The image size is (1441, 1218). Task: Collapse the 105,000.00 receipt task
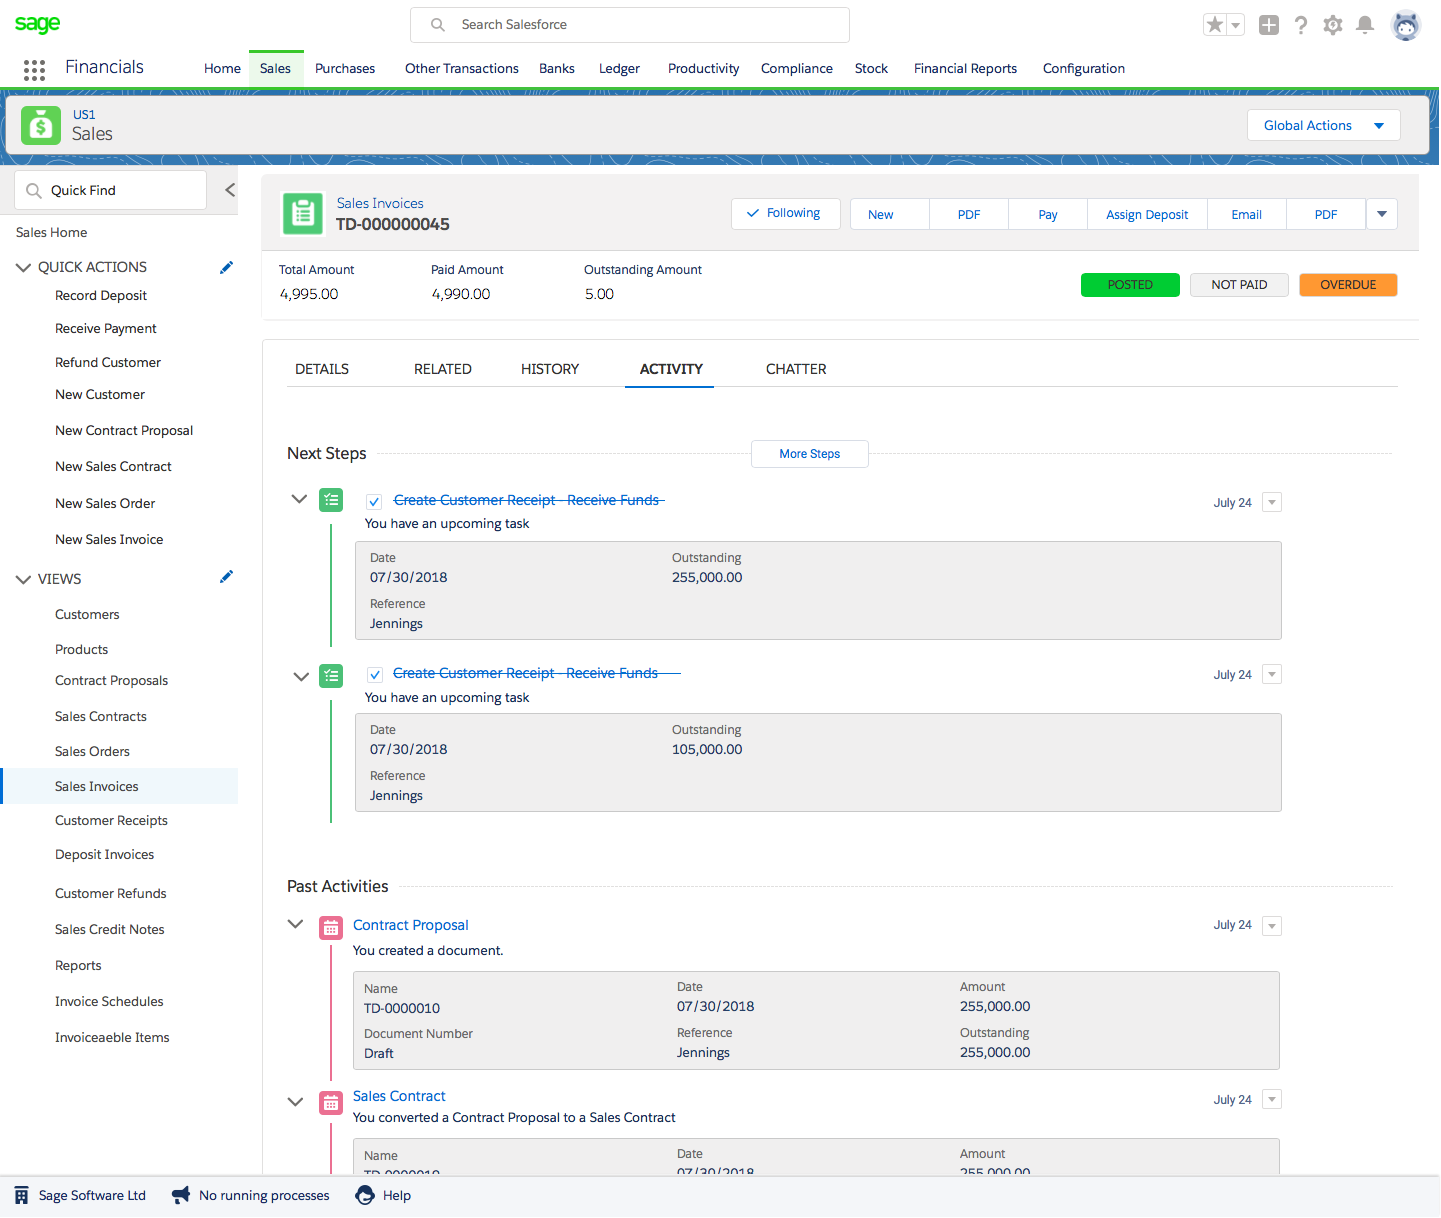[300, 677]
